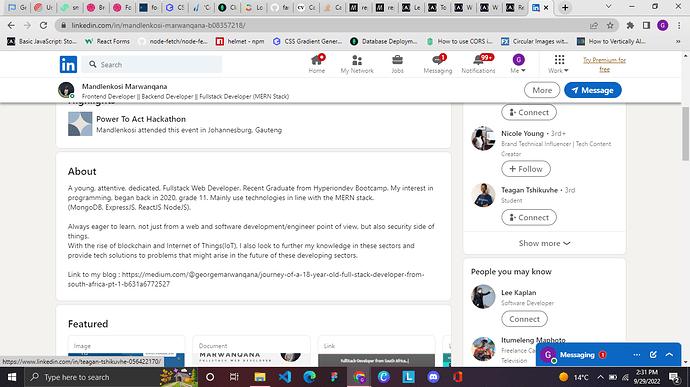Bookmark this page with star icon
The height and width of the screenshot is (387, 690).
coord(610,26)
